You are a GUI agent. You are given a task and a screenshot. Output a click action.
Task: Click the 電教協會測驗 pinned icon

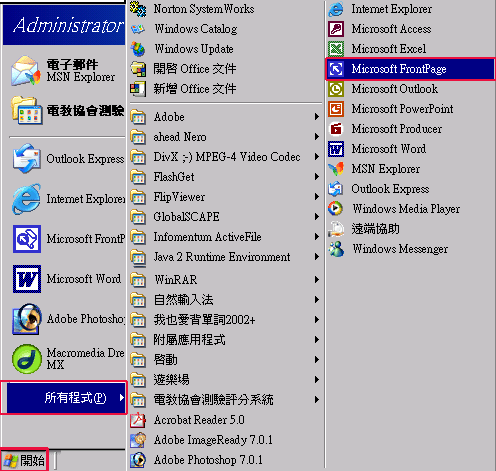(27, 110)
